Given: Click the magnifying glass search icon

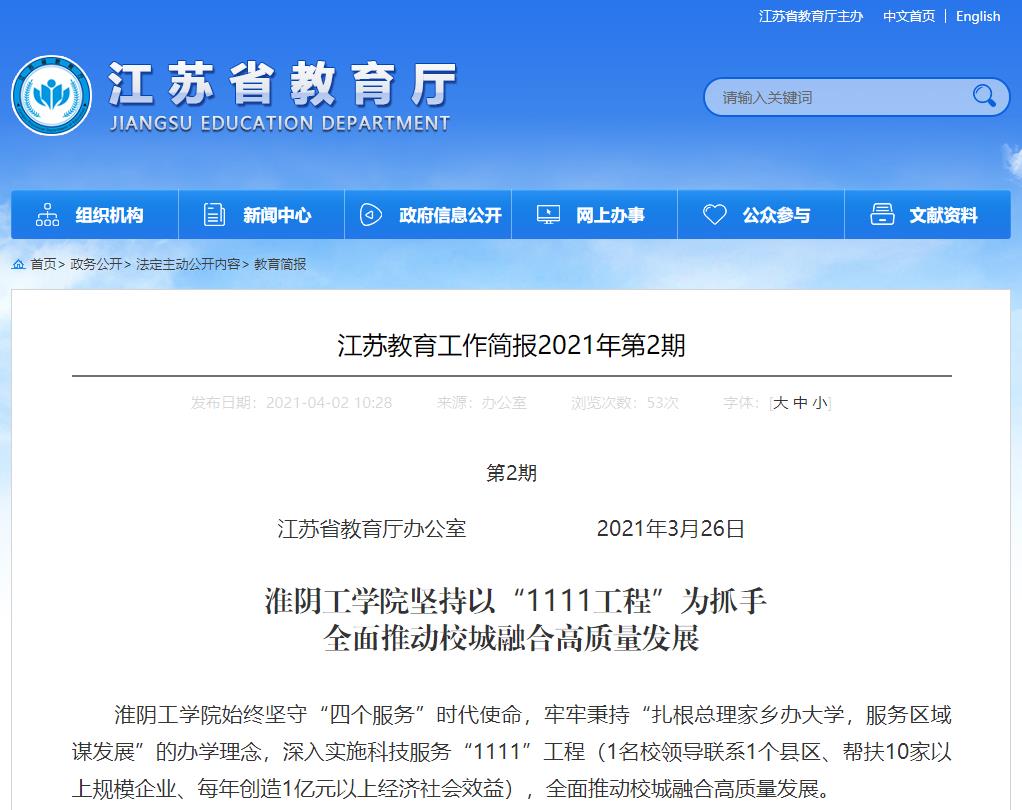Looking at the screenshot, I should (x=984, y=96).
